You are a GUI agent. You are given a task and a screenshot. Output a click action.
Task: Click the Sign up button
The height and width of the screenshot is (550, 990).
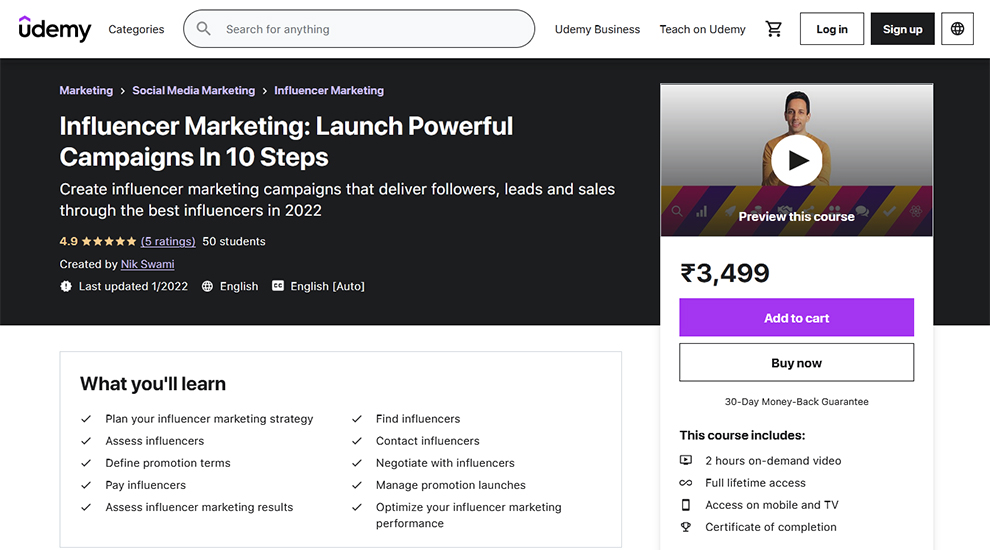point(902,29)
